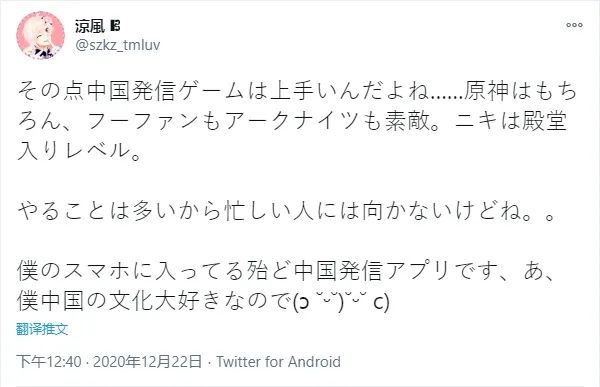This screenshot has width=600, height=387.
Task: Open the 涼風 display name profile
Action: point(90,26)
